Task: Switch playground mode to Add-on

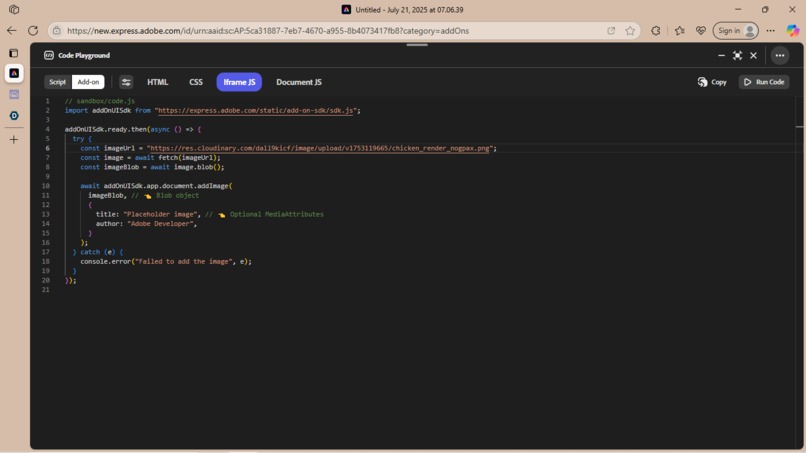Action: pyautogui.click(x=88, y=82)
